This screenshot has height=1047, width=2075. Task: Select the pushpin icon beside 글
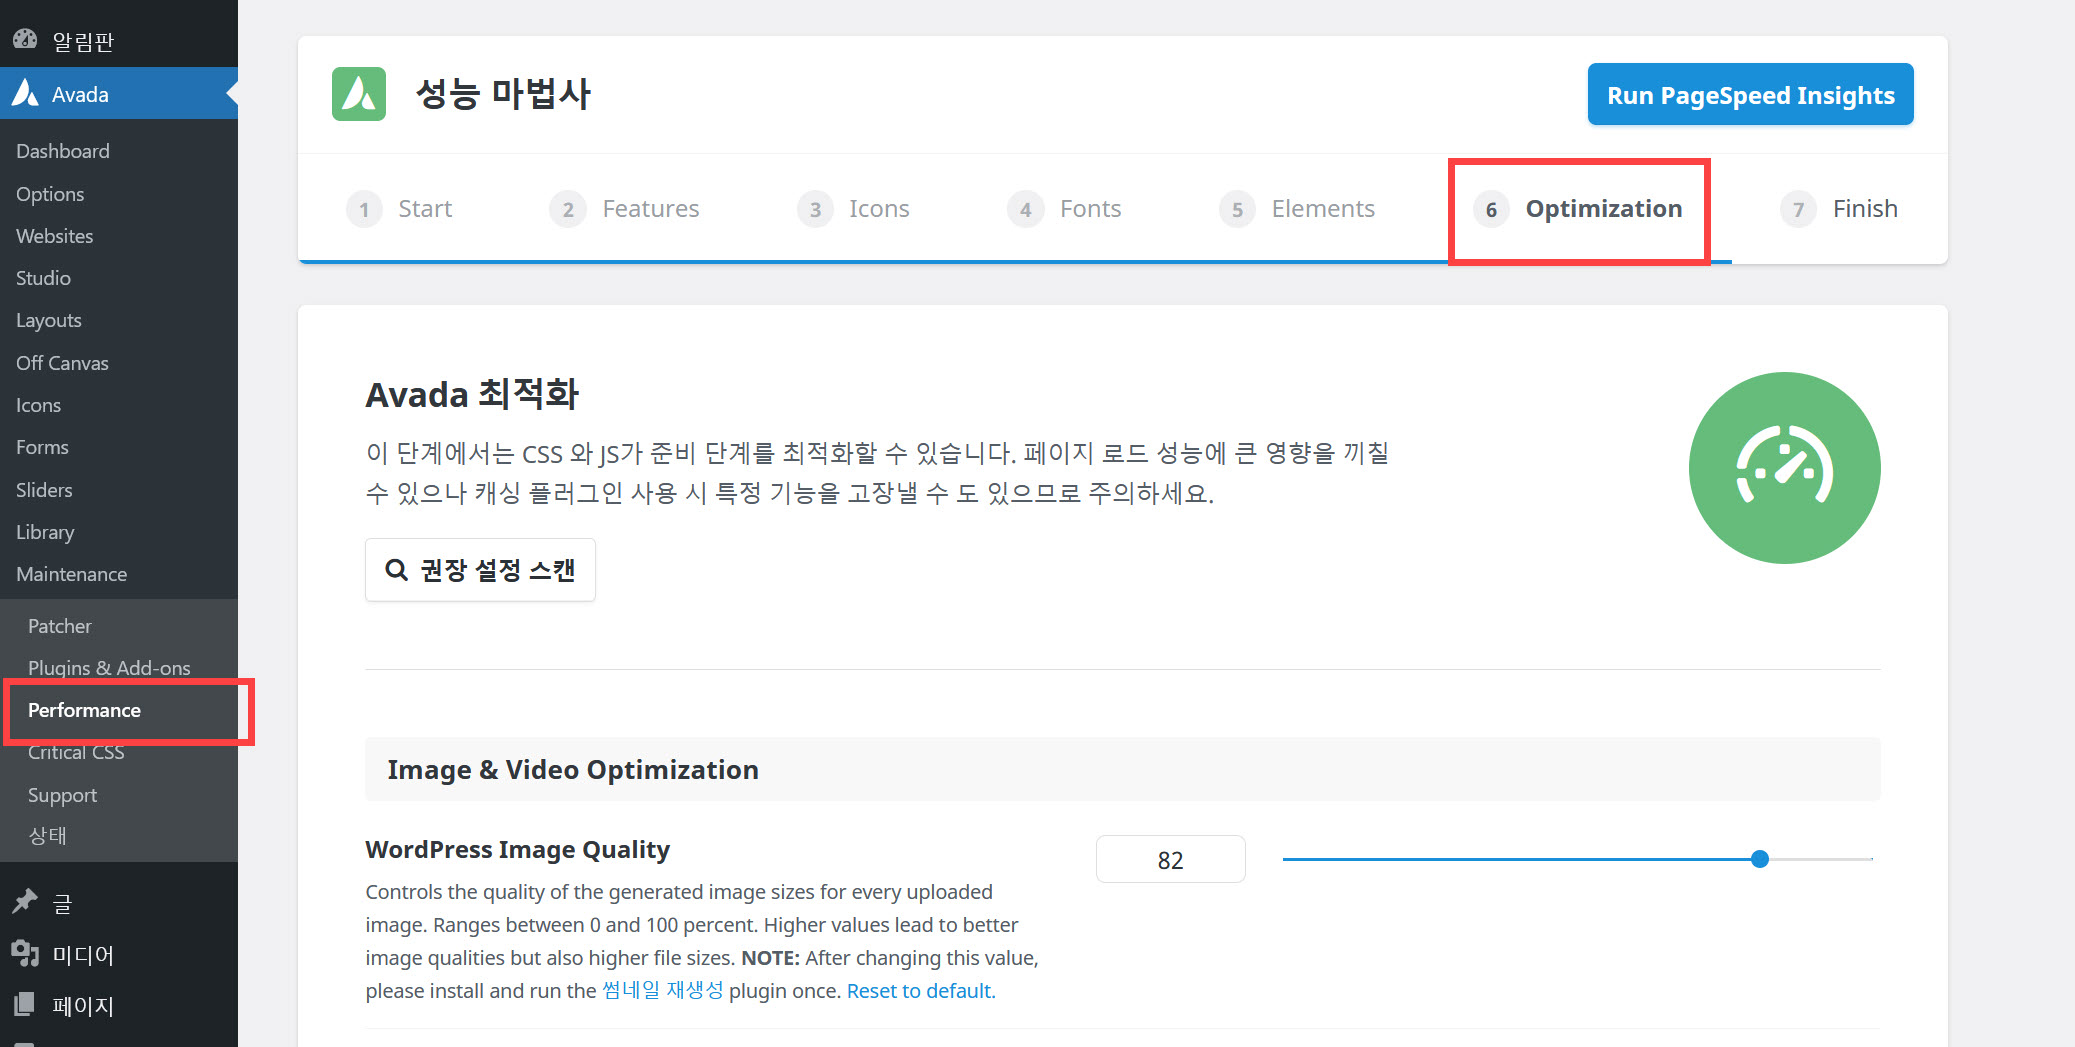point(26,902)
